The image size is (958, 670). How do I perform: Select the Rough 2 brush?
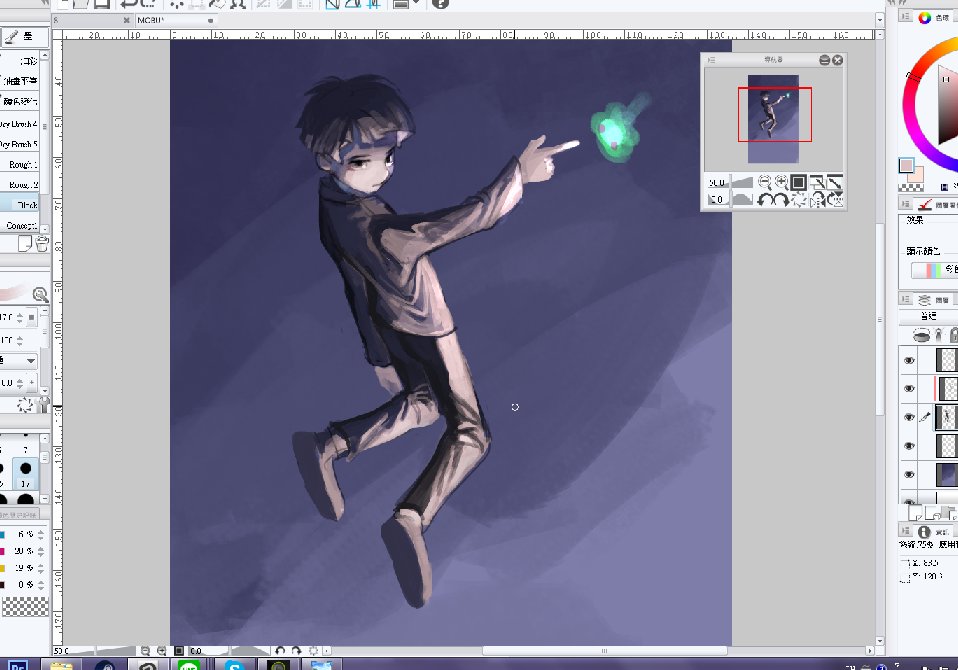click(x=20, y=184)
